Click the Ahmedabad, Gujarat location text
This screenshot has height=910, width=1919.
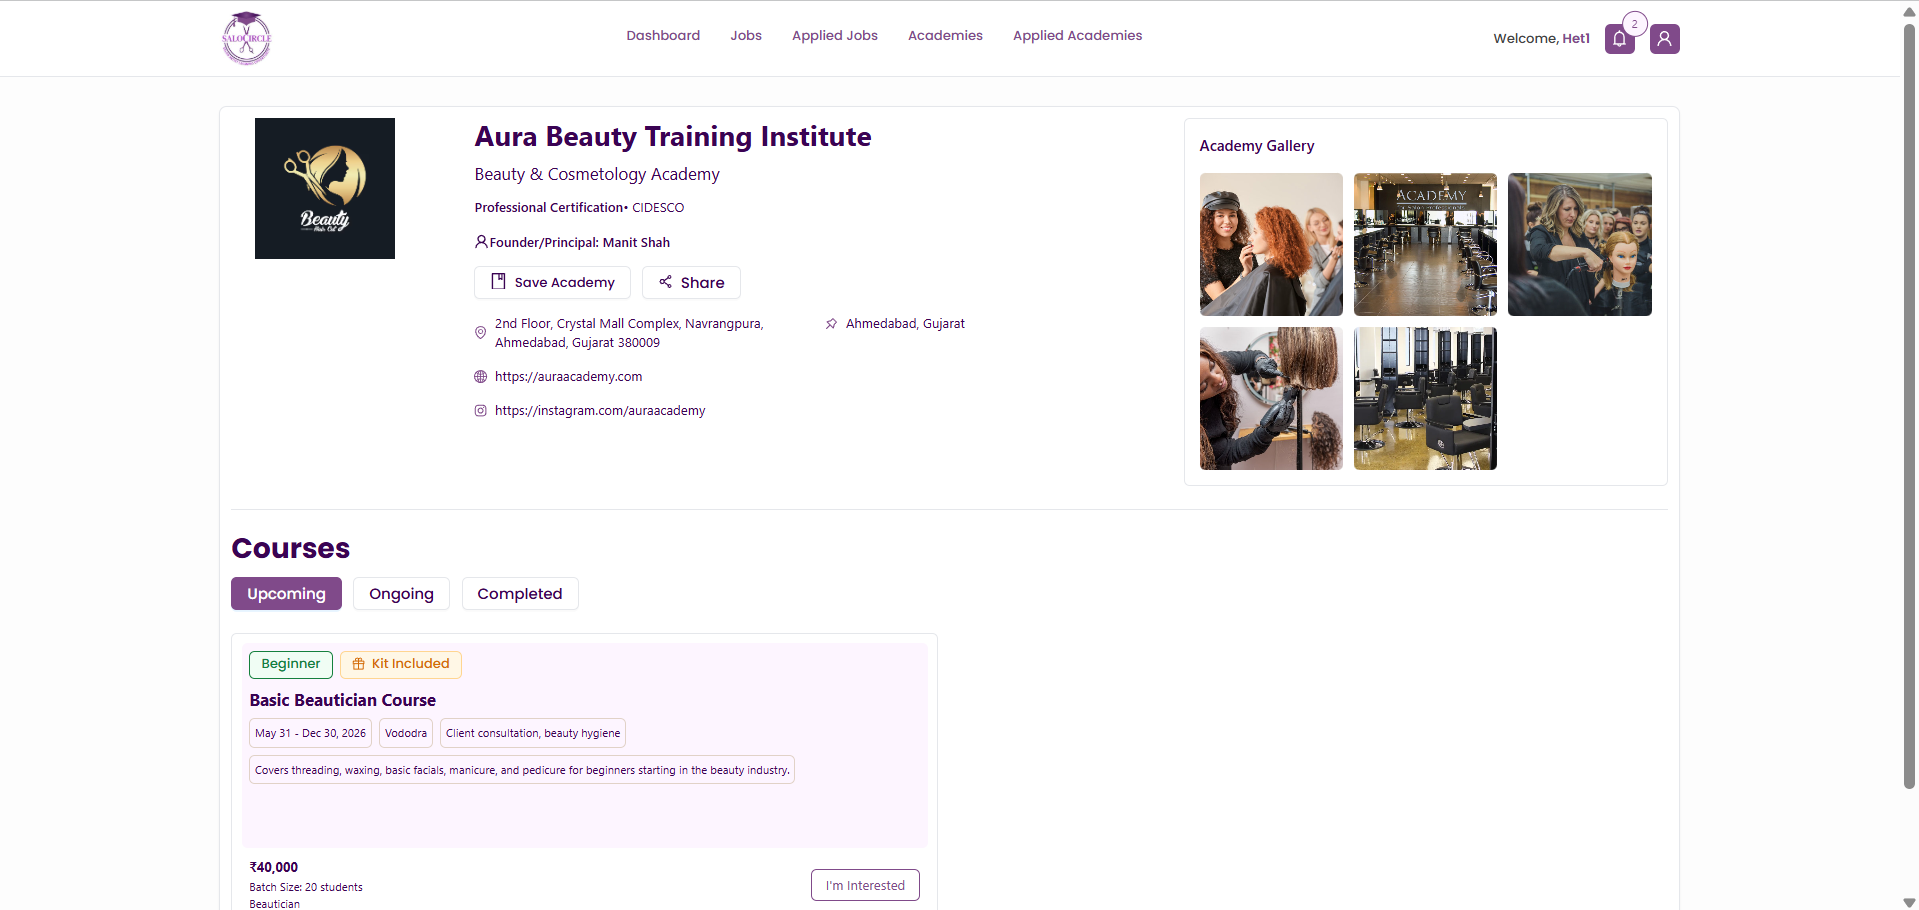905,324
